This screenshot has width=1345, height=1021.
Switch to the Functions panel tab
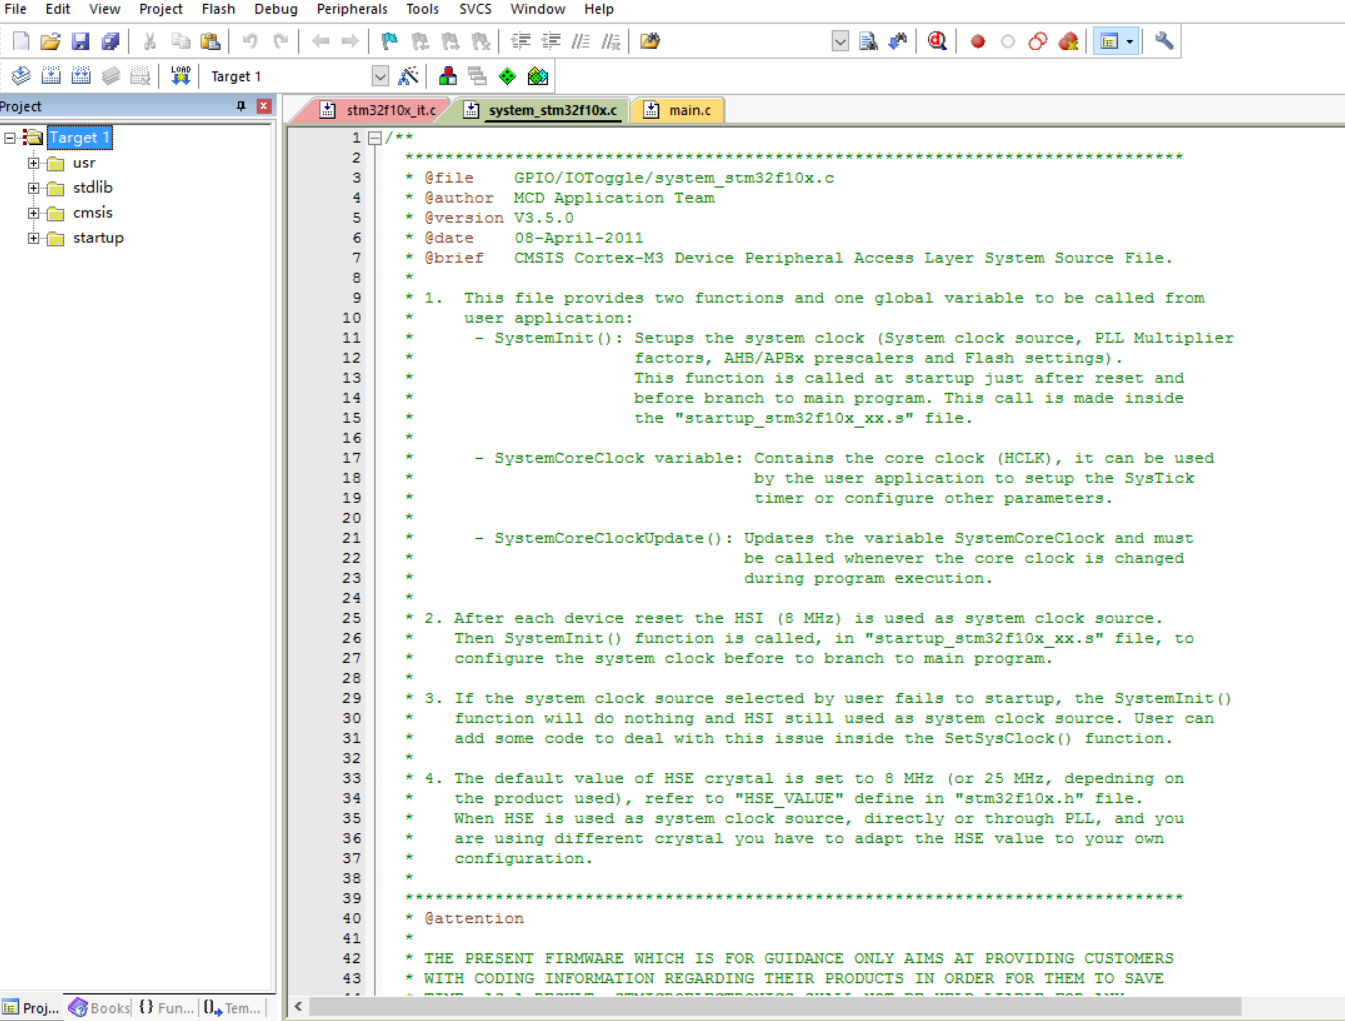[166, 1008]
